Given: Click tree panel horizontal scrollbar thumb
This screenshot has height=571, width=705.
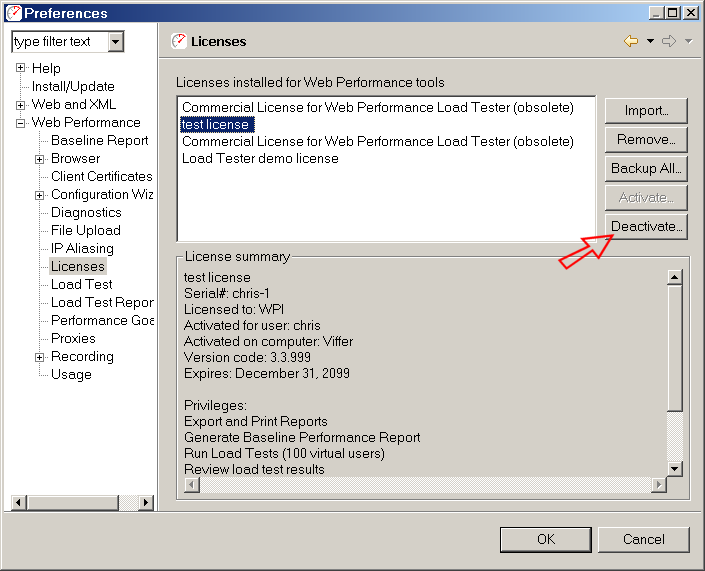Looking at the screenshot, I should click(x=73, y=503).
